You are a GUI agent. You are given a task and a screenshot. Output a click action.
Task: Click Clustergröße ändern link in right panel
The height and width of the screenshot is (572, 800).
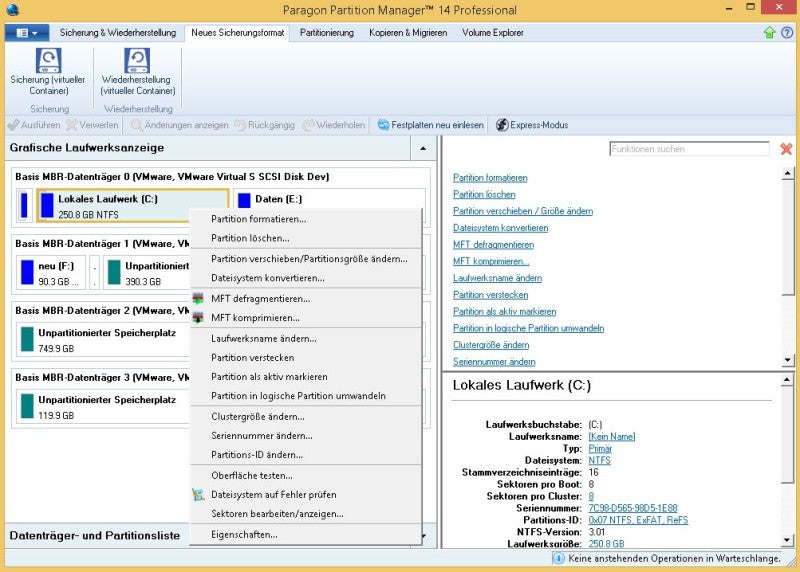pos(491,345)
